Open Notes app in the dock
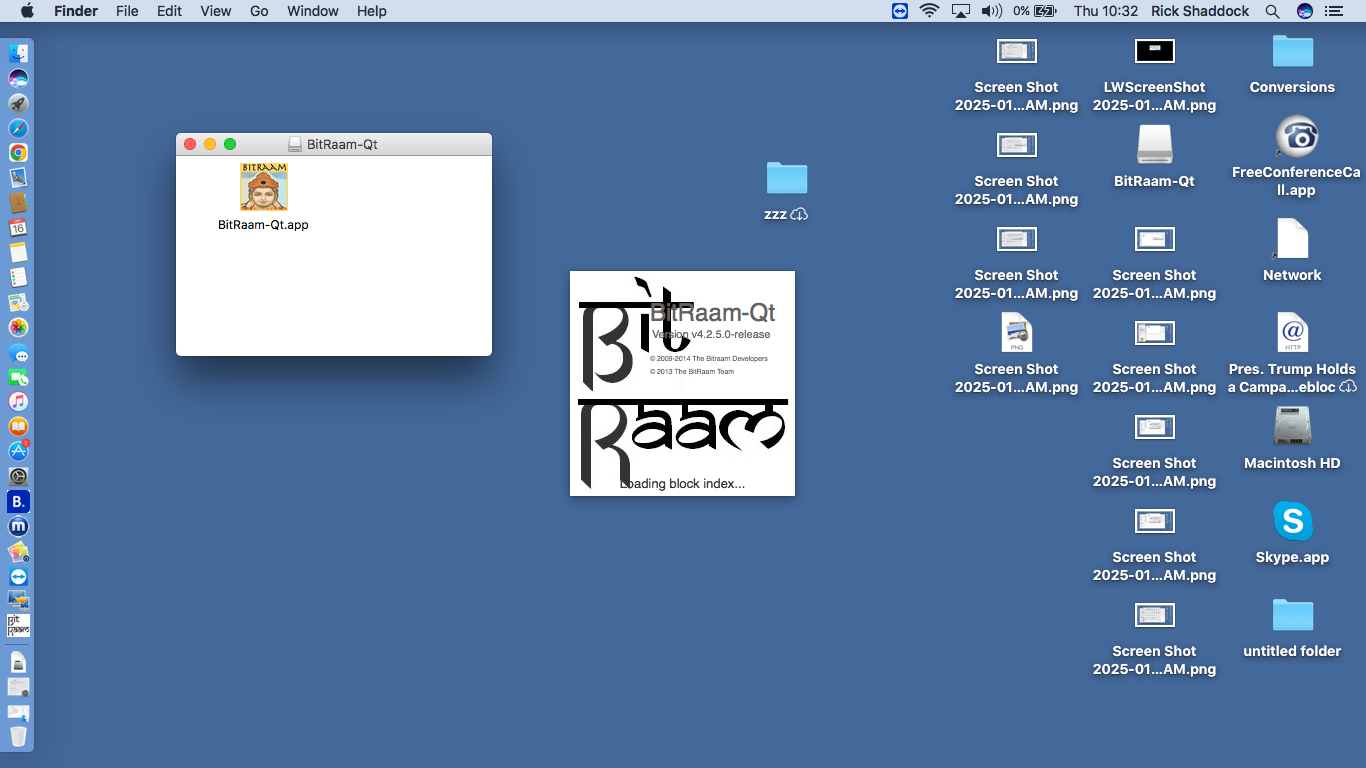This screenshot has height=768, width=1366. point(18,253)
